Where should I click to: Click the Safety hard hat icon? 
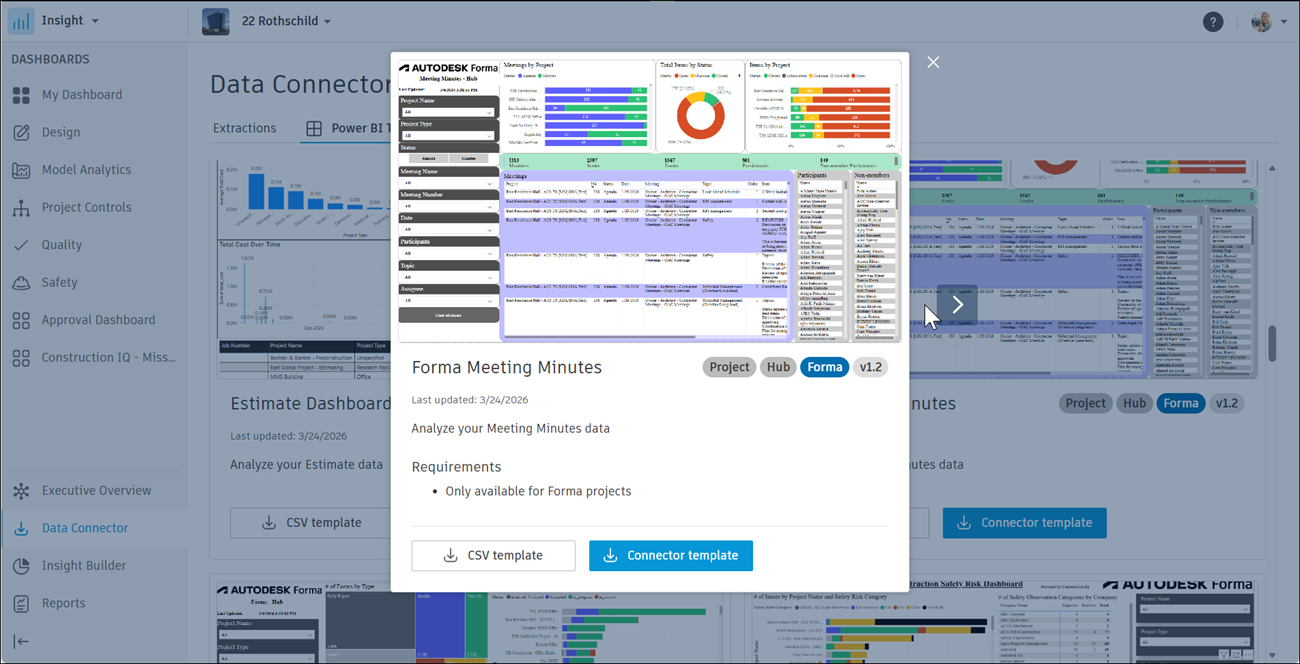tap(21, 282)
